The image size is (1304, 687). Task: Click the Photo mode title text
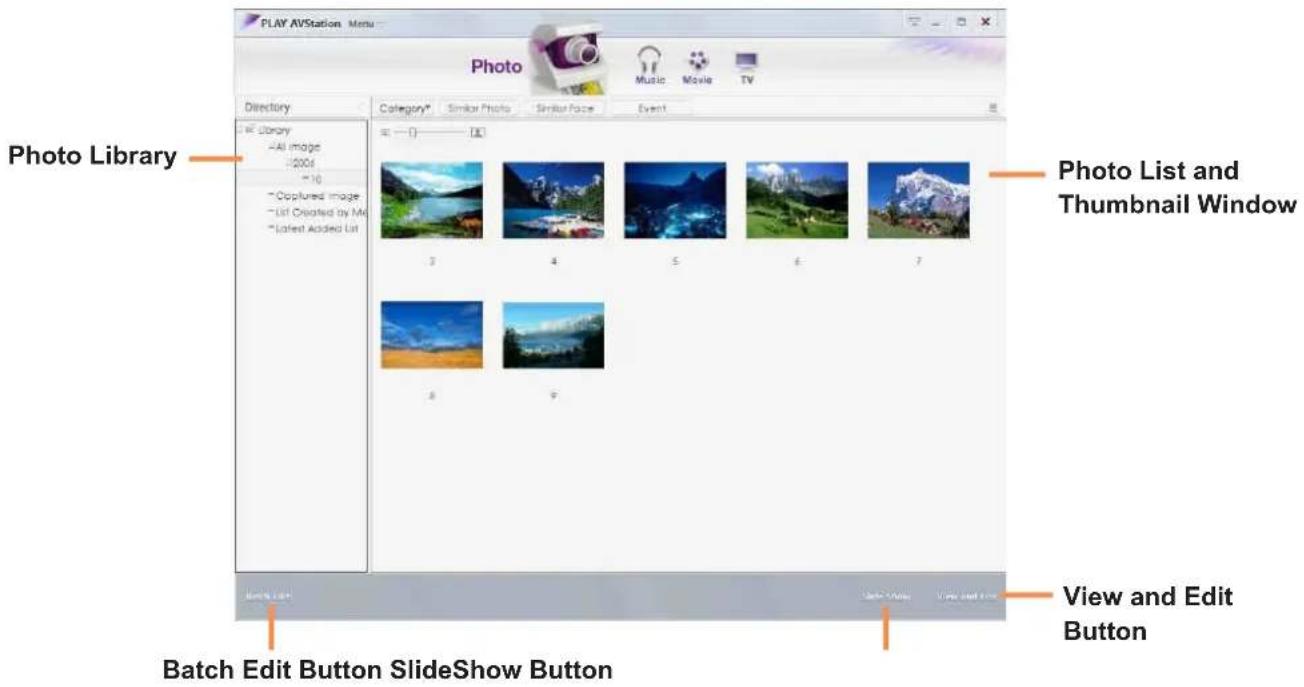click(x=497, y=67)
